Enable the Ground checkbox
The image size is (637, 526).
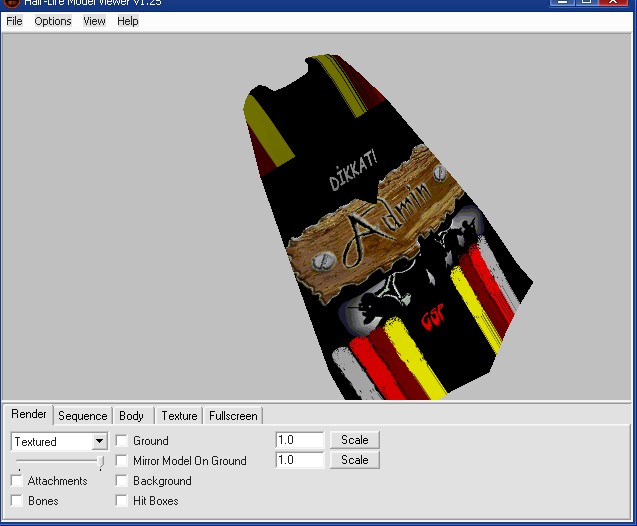(x=122, y=441)
